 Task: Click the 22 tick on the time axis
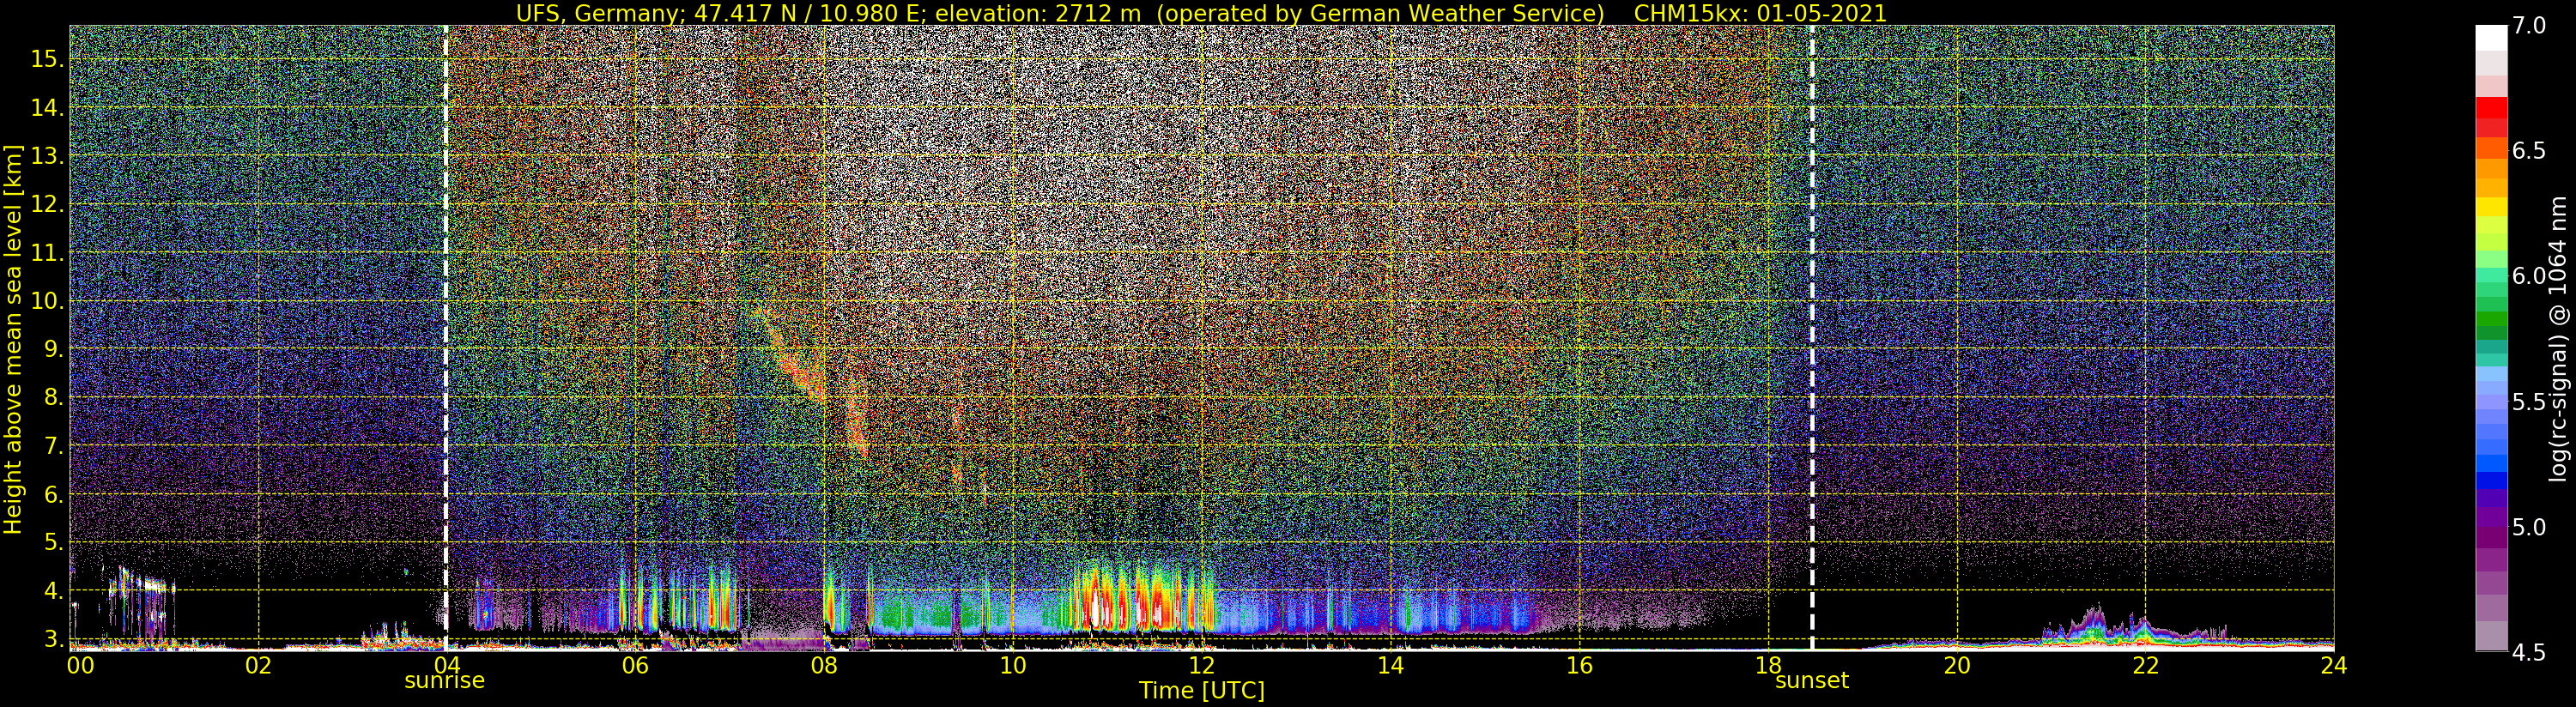click(x=2144, y=666)
